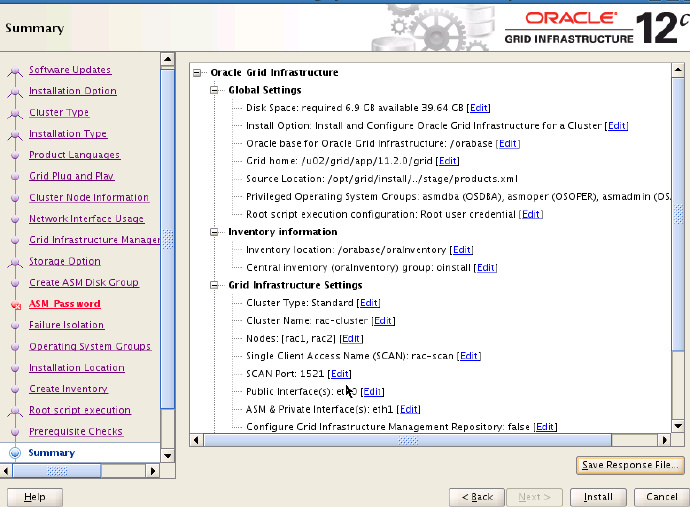This screenshot has height=507, width=690.
Task: Open the Create ASM Disk Group step
Action: 84,283
